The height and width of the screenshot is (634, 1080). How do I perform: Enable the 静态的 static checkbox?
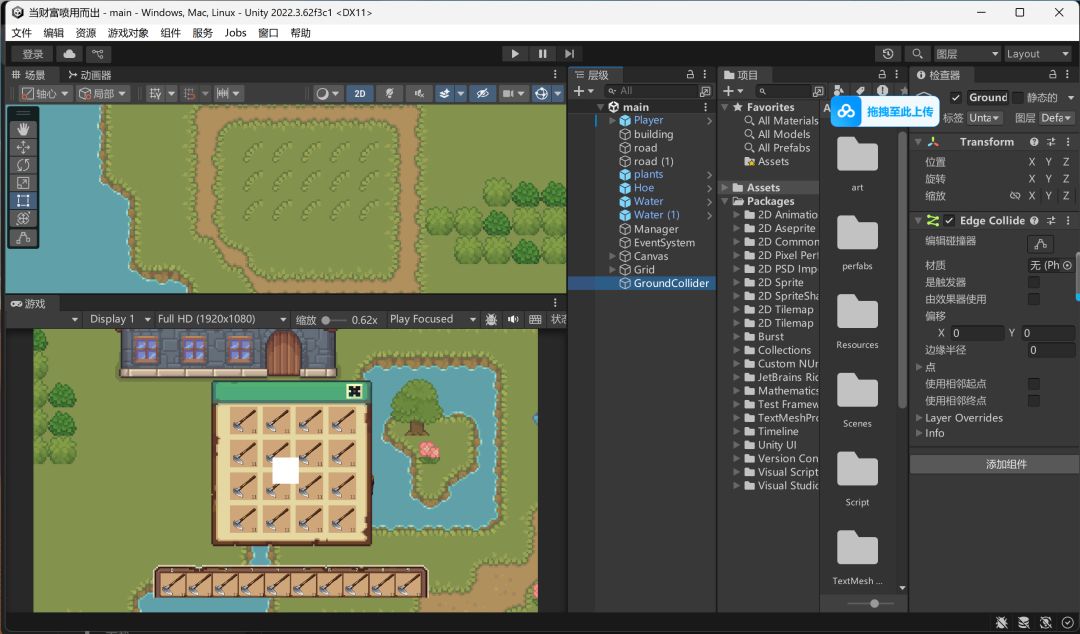click(x=1017, y=98)
